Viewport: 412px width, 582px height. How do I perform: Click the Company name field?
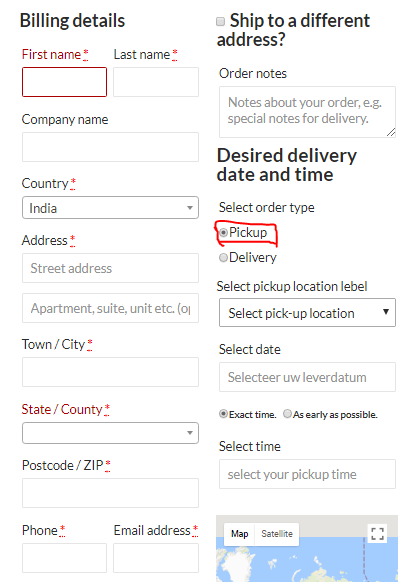pyautogui.click(x=110, y=147)
